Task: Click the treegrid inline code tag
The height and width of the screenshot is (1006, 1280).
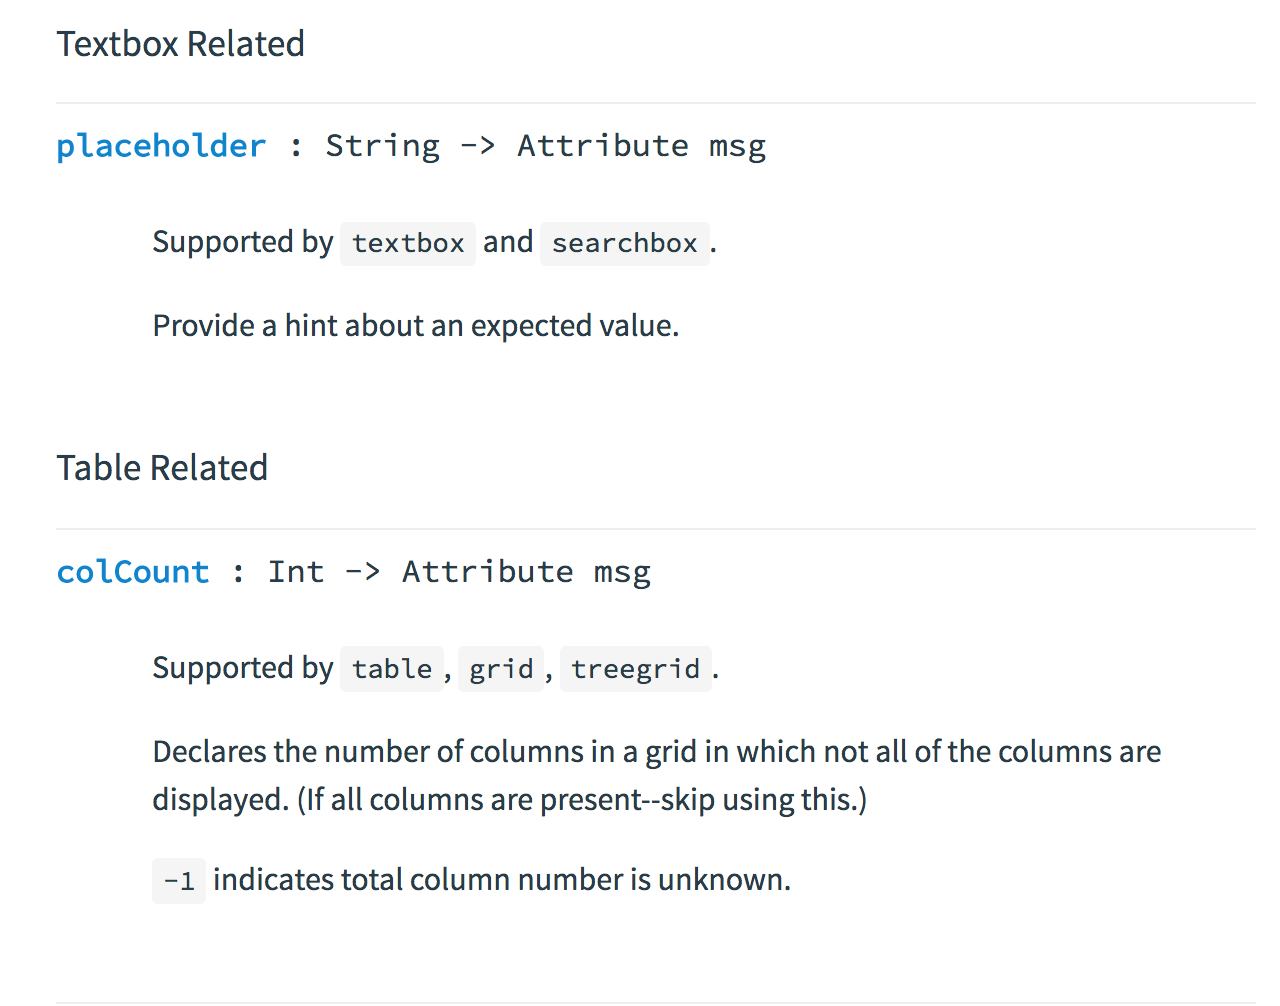Action: pos(636,669)
